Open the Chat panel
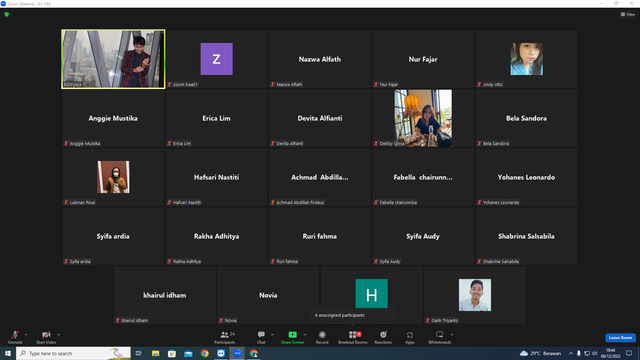 [261, 337]
